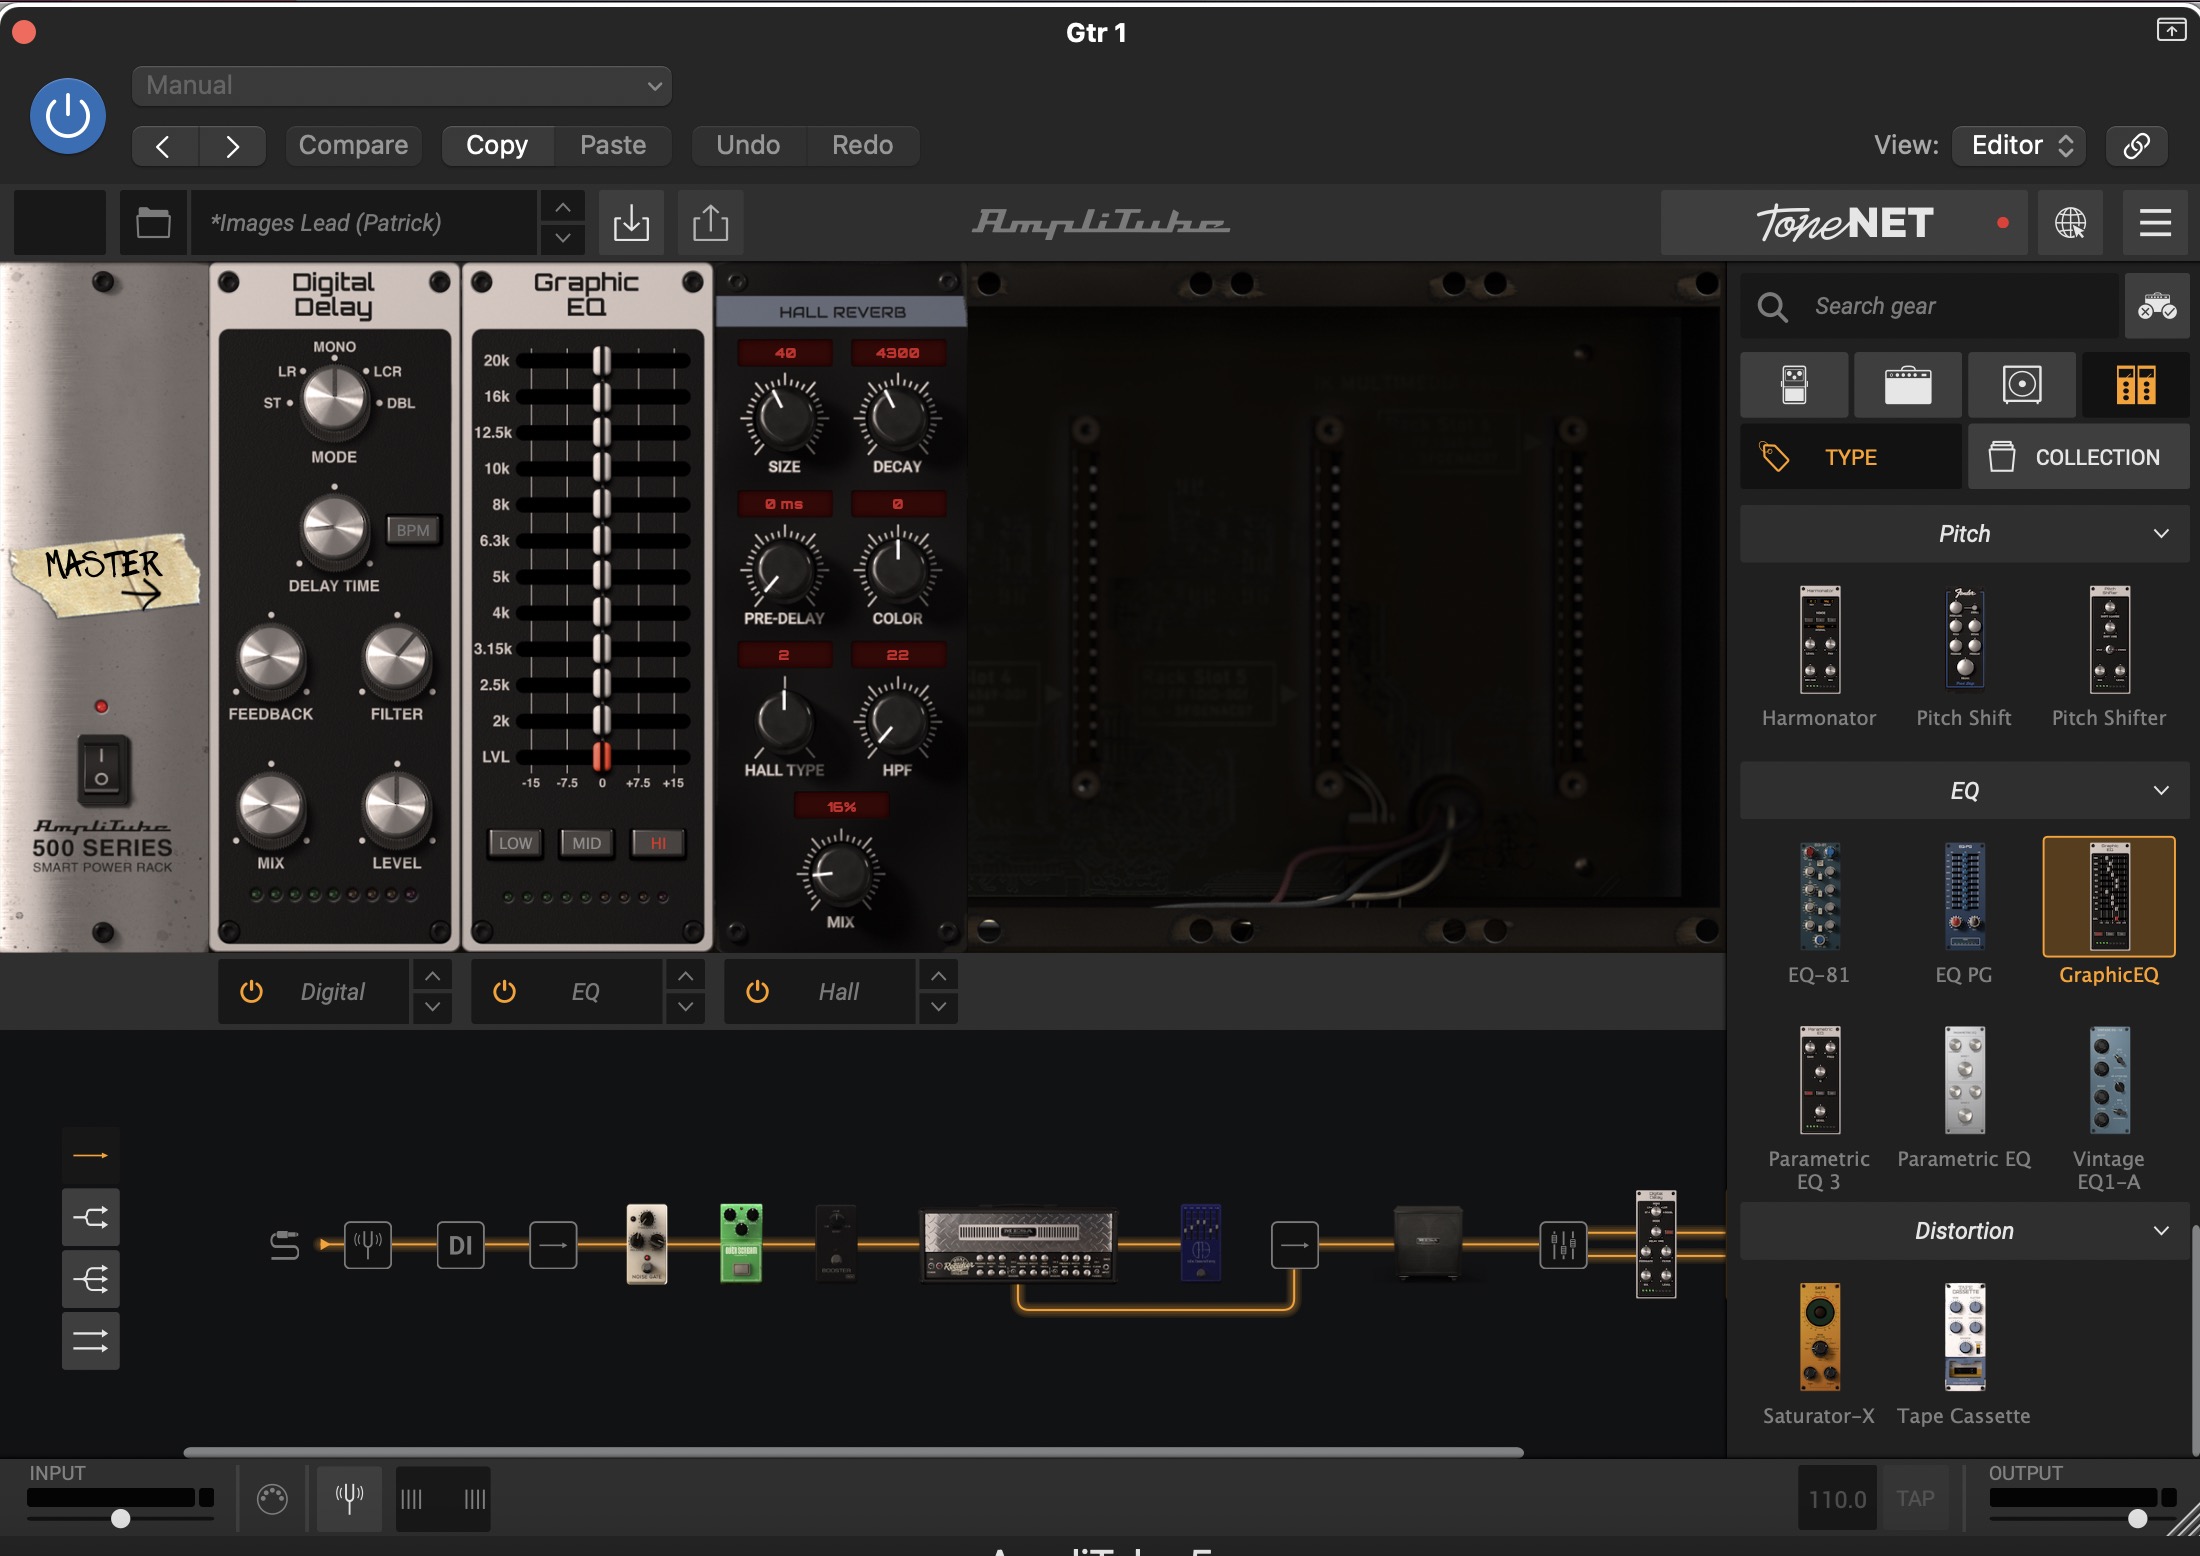Viewport: 2200px width, 1556px height.
Task: Select the green overdrive pedal in chain
Action: [x=741, y=1243]
